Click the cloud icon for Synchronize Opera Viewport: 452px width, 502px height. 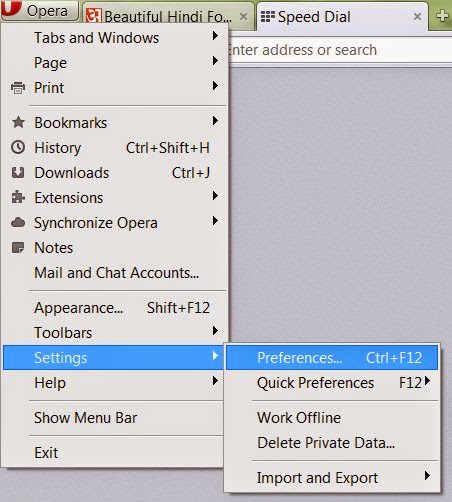click(x=18, y=222)
